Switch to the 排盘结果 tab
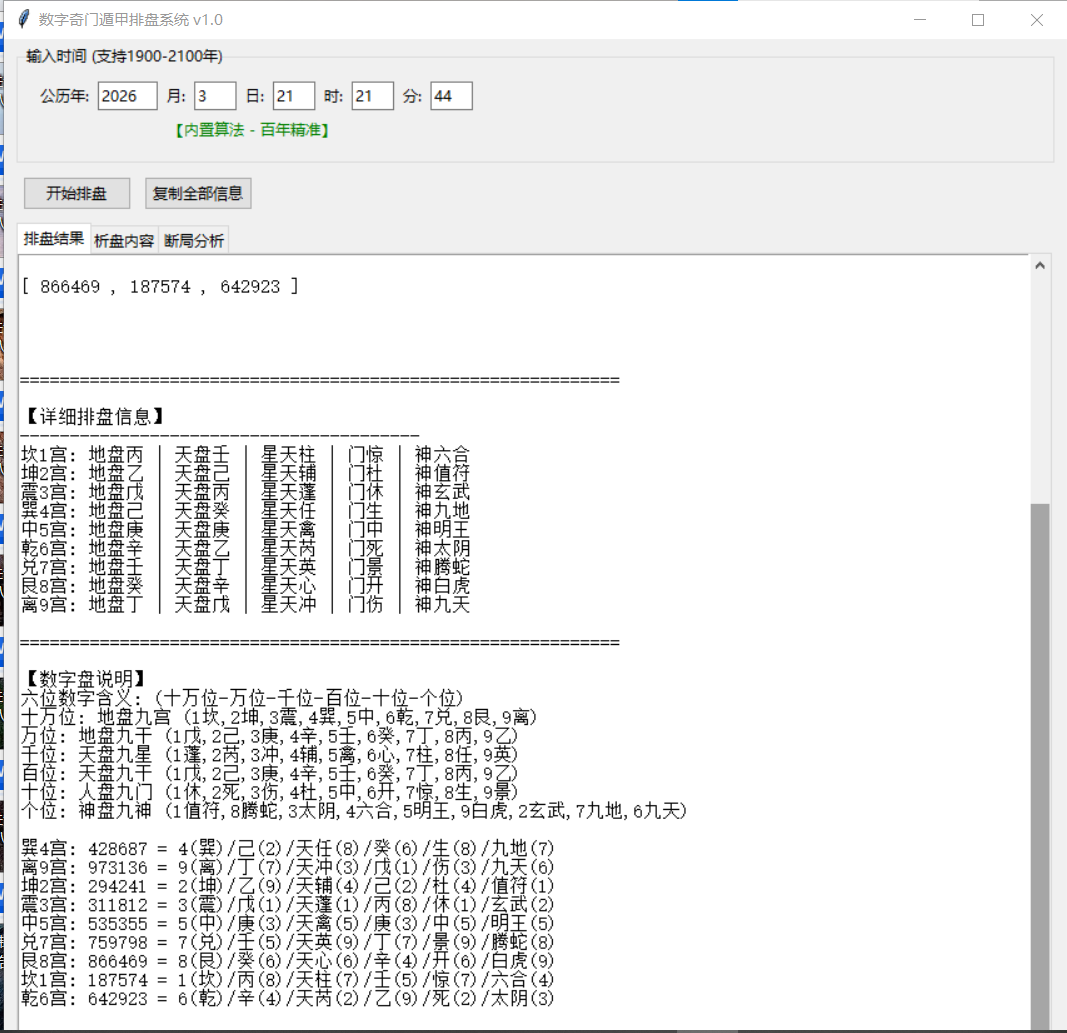 [54, 239]
